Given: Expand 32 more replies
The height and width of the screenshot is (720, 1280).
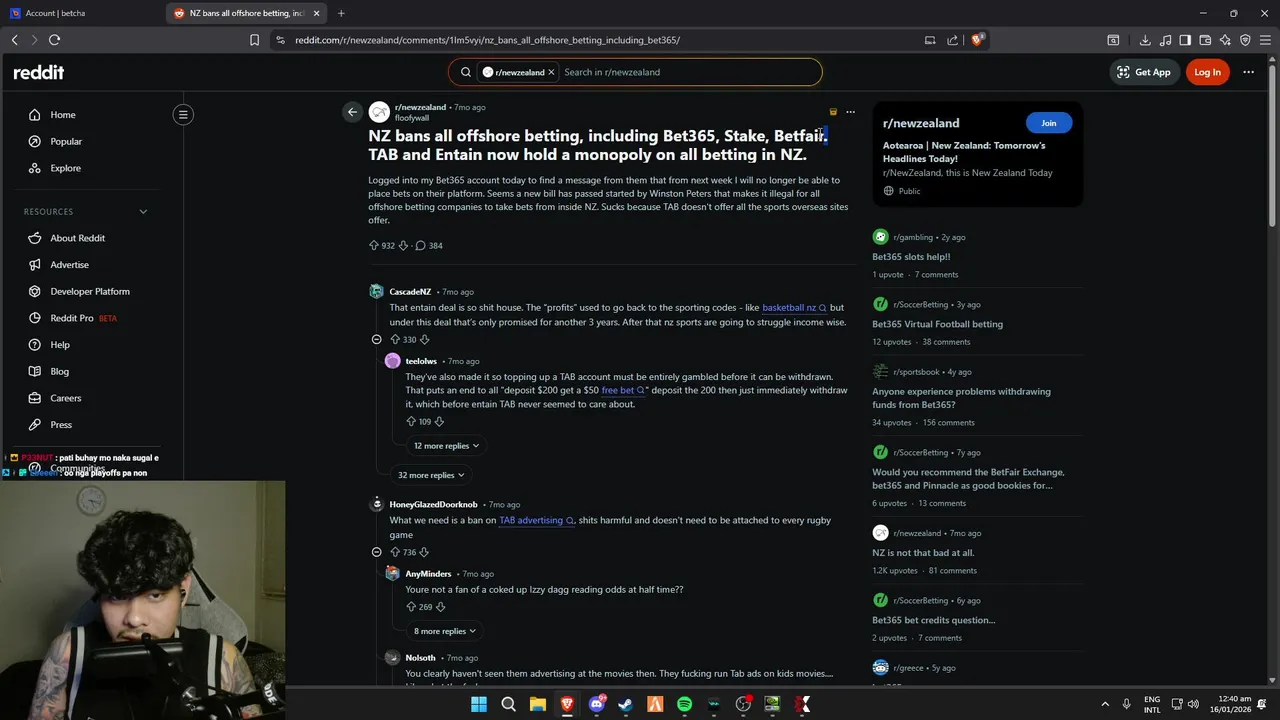Looking at the screenshot, I should (x=431, y=475).
